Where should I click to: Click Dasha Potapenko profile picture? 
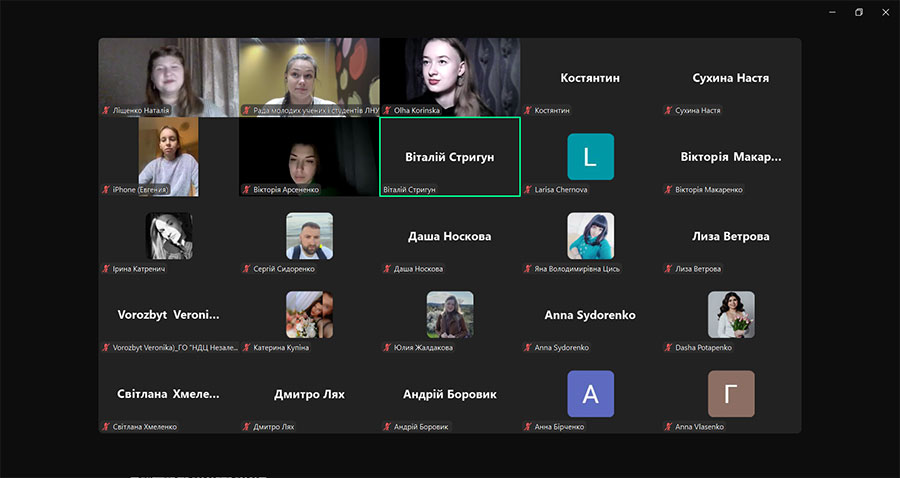(731, 314)
